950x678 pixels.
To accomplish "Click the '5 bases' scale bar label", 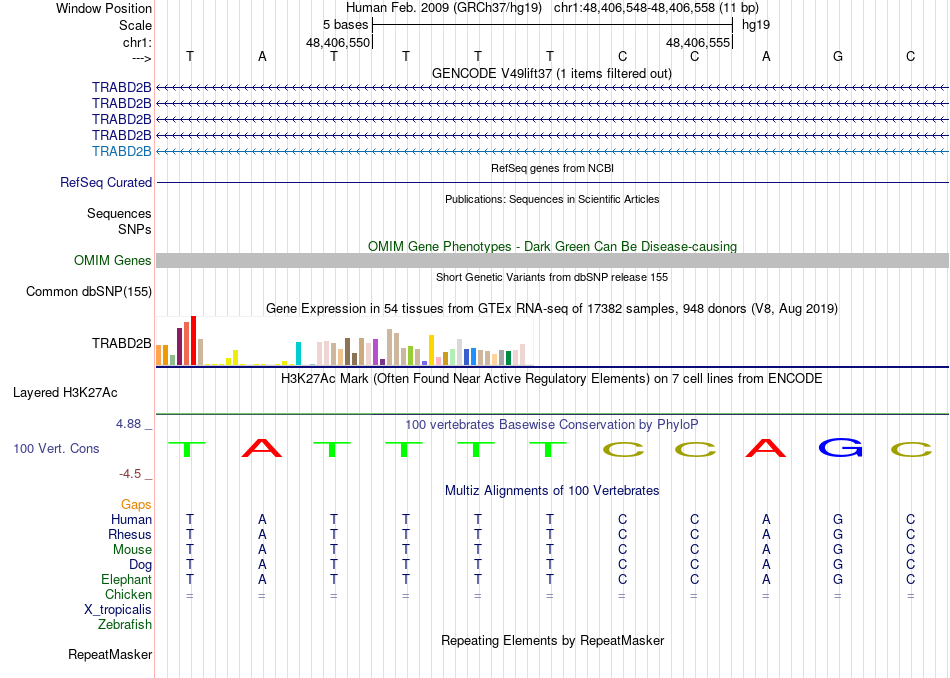I will coord(345,25).
